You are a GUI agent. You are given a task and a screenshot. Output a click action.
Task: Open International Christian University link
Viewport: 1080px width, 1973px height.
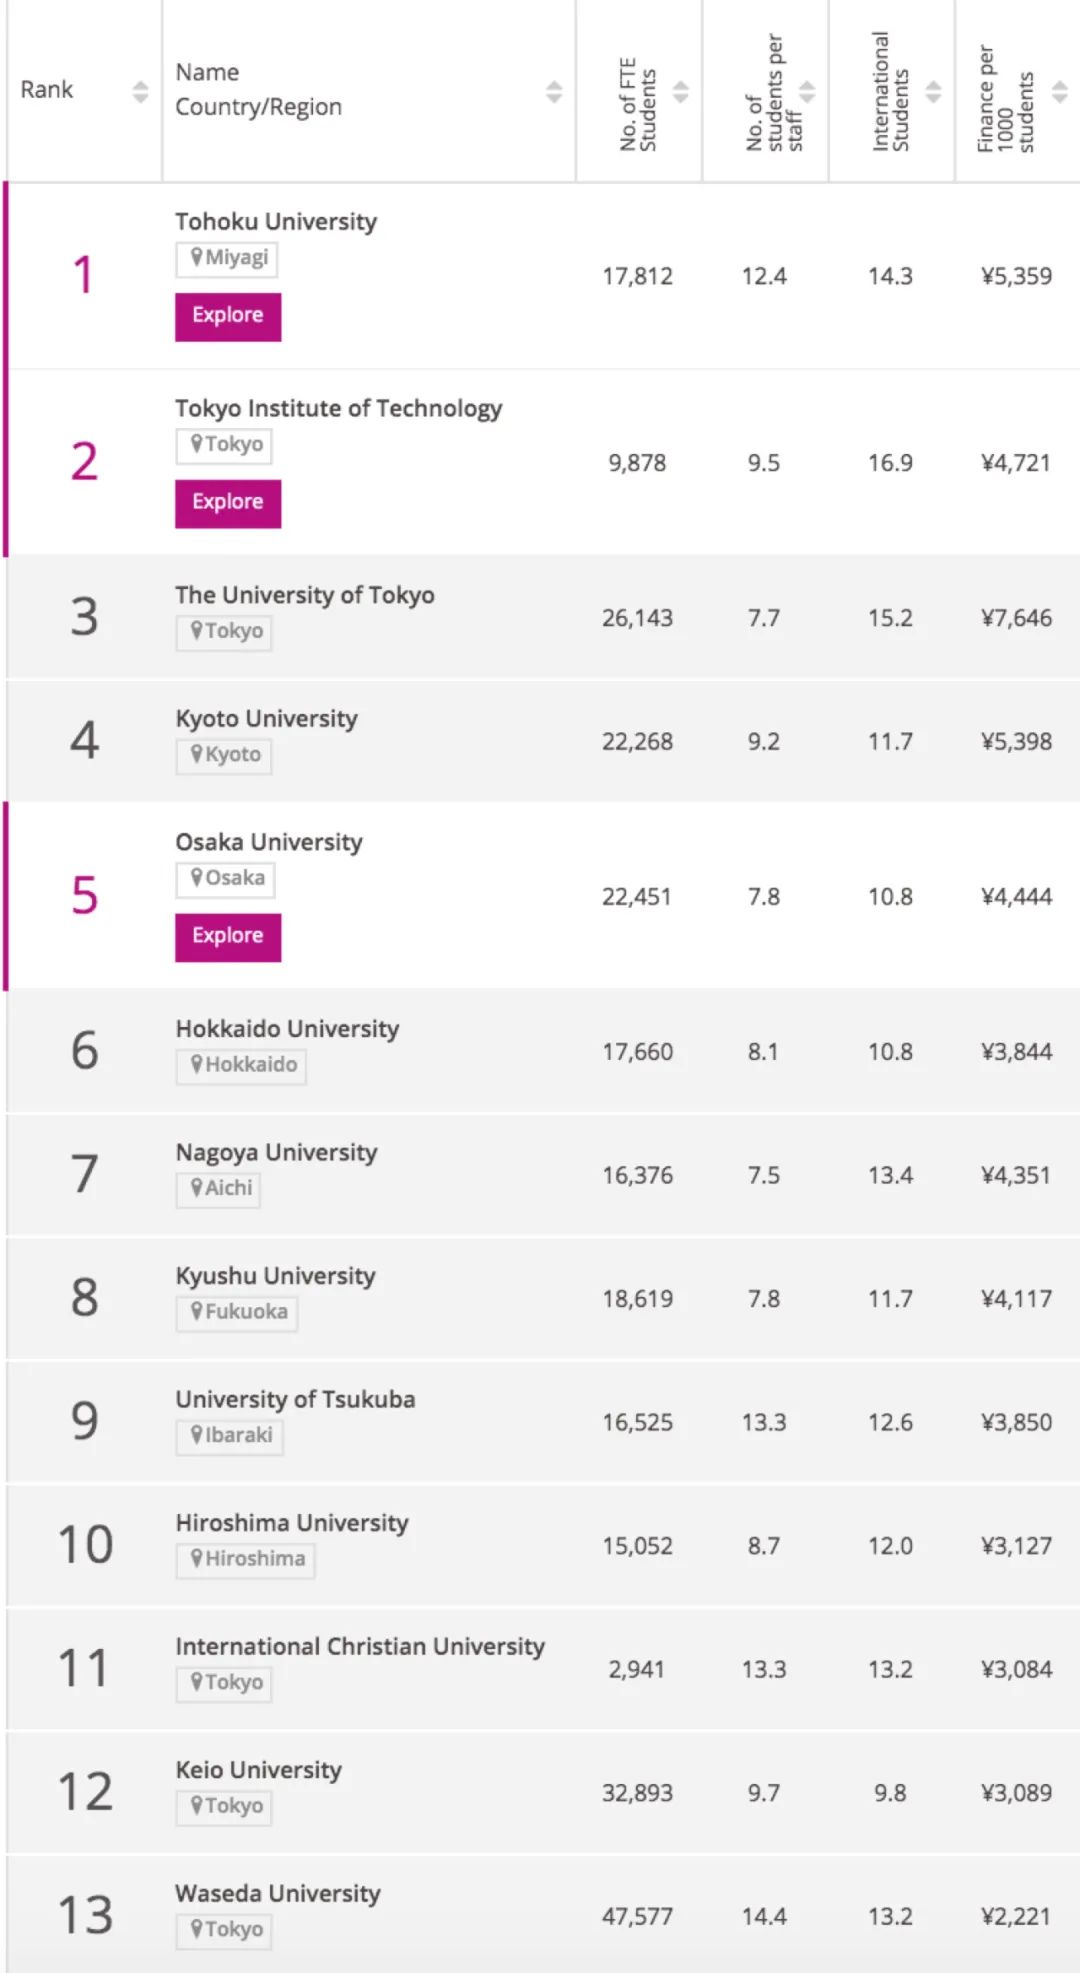pyautogui.click(x=360, y=1647)
